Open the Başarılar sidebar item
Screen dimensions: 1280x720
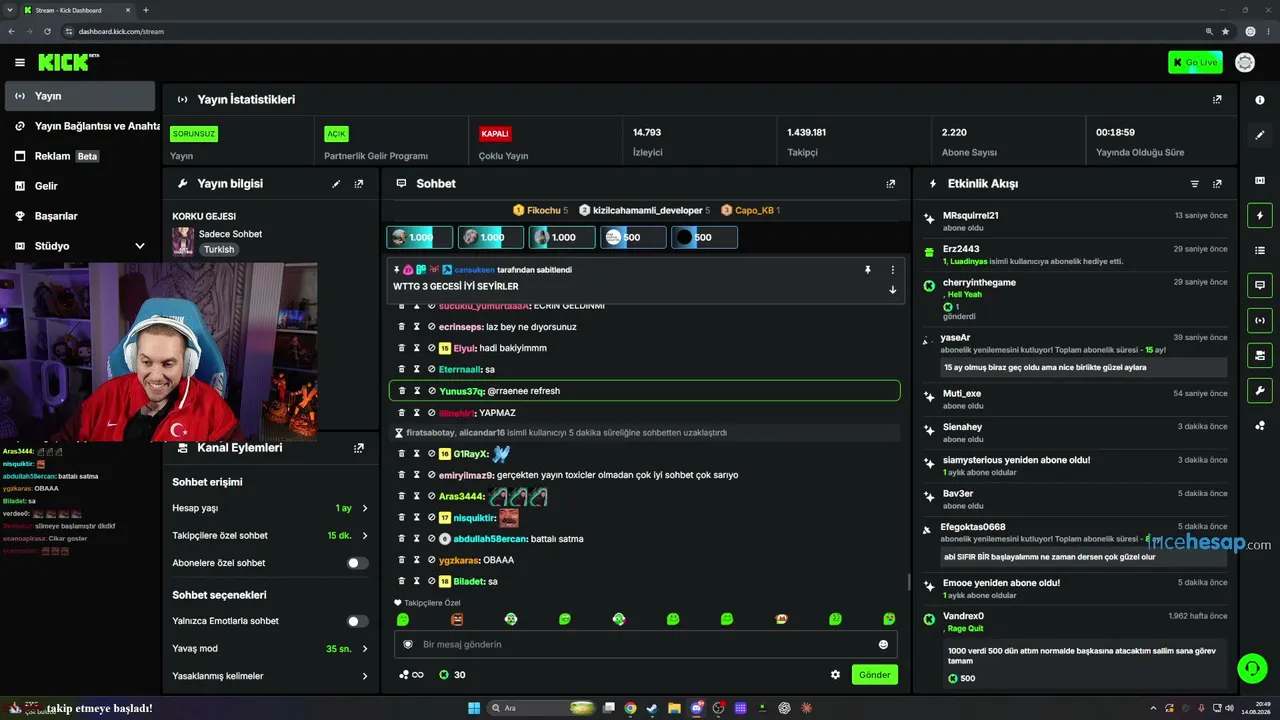80,216
